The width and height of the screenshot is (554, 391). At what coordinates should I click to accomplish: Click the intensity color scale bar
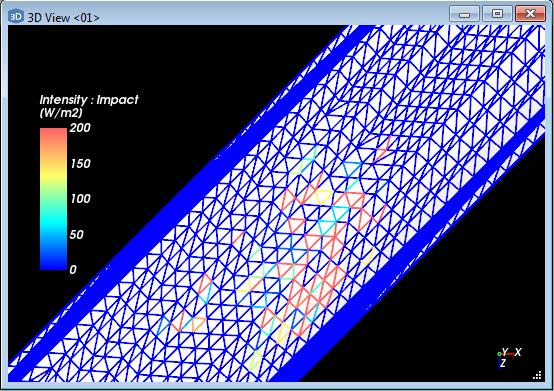[53, 199]
